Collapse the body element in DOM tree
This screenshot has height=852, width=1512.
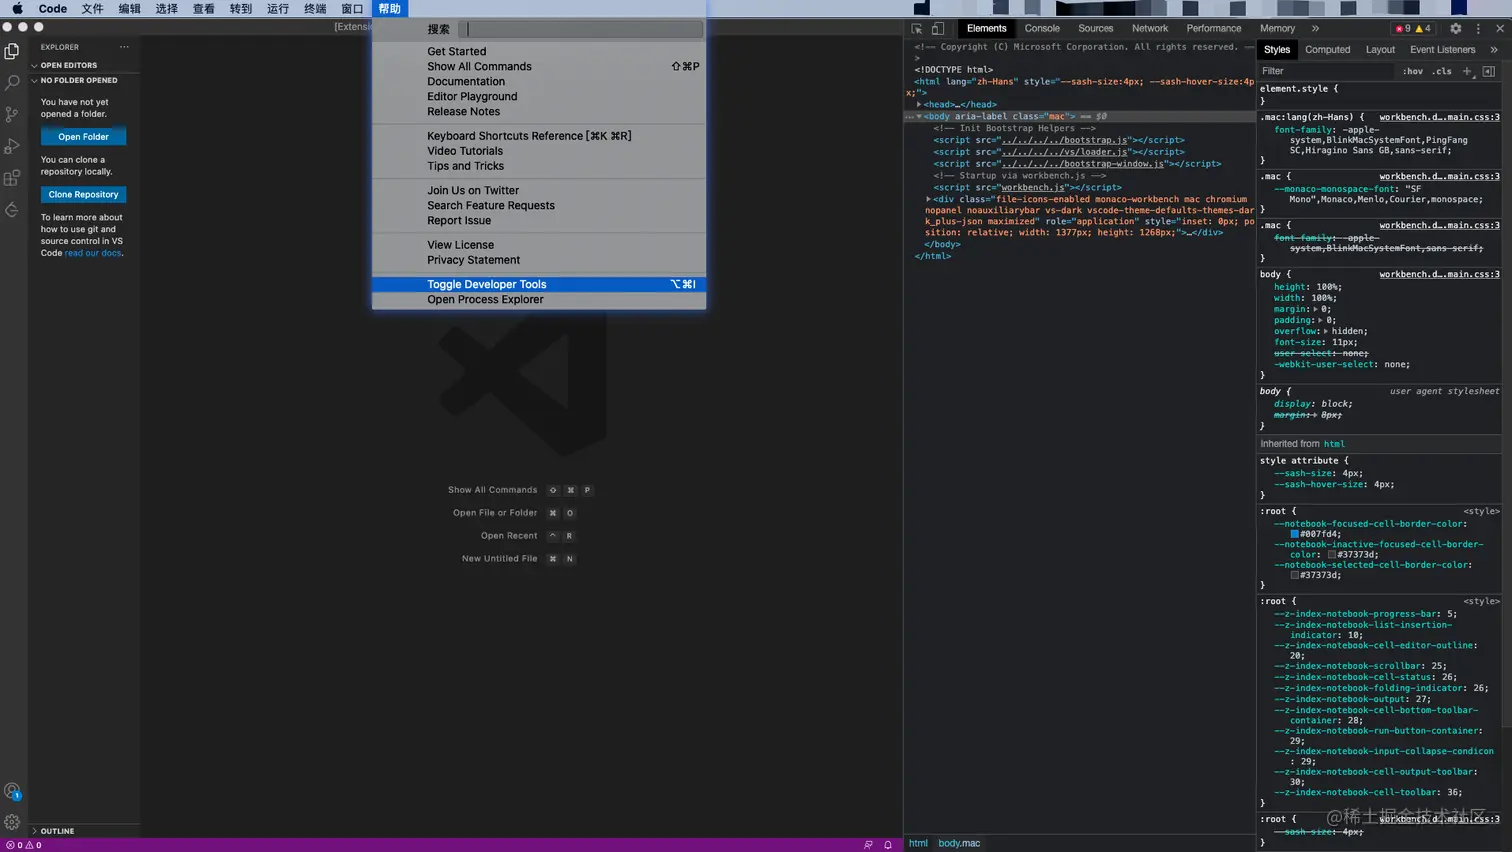pyautogui.click(x=919, y=116)
